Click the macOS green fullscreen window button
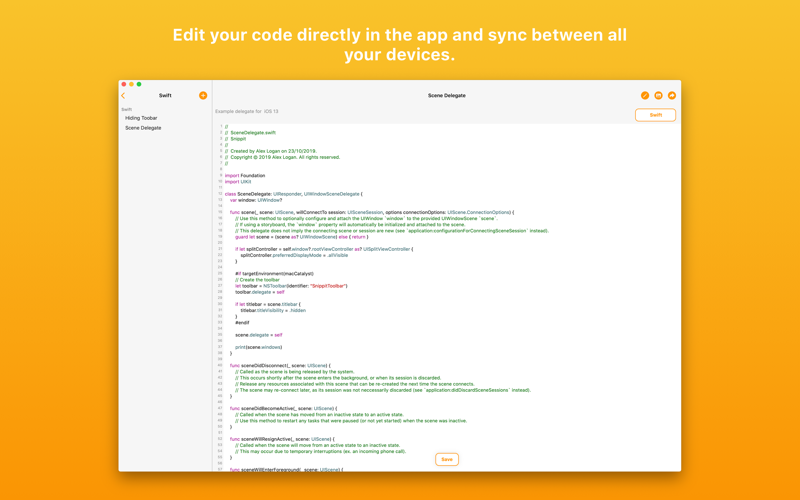This screenshot has width=800, height=500. [x=139, y=84]
